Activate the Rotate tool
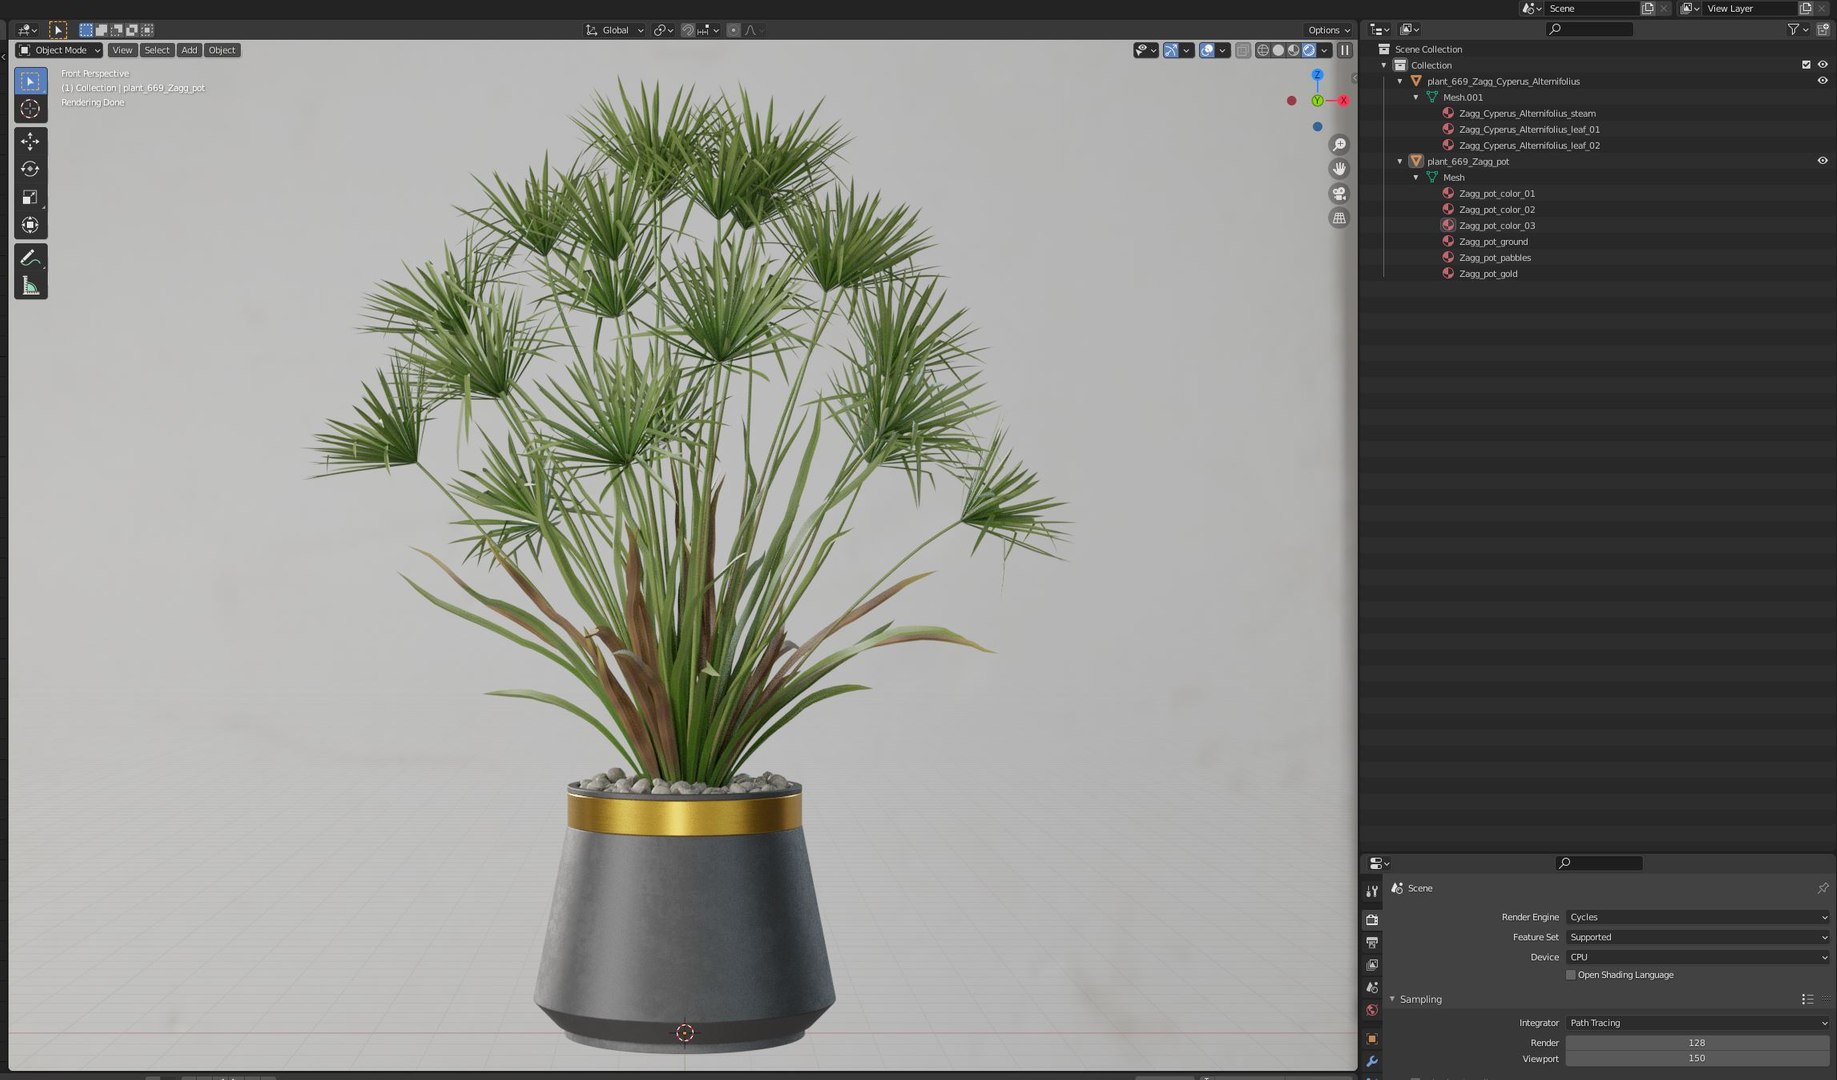1837x1080 pixels. point(30,169)
